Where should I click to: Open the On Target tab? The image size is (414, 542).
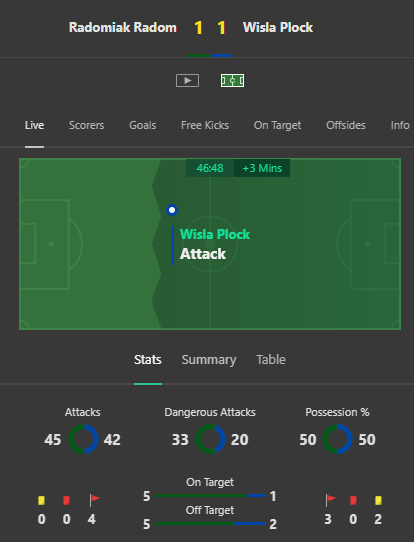coord(277,125)
